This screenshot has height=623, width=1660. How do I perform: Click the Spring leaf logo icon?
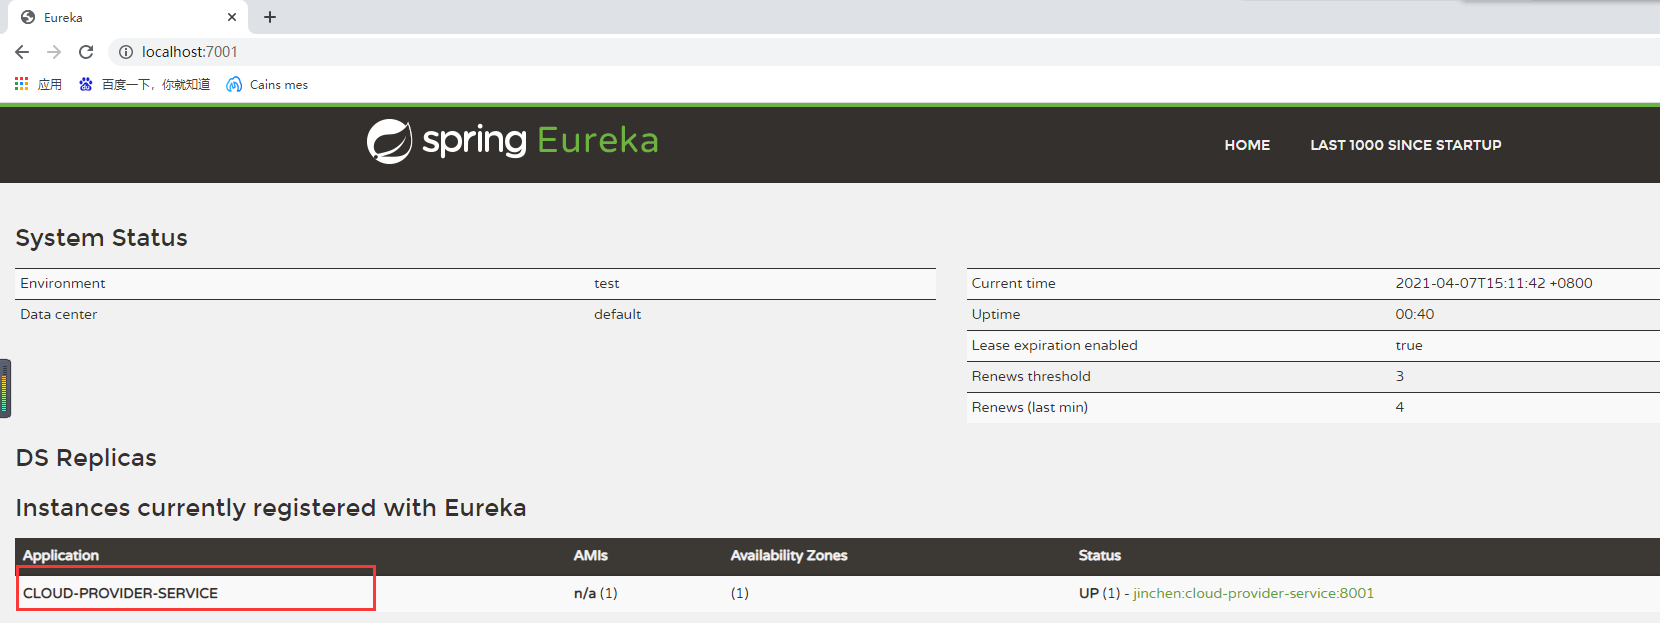[x=389, y=141]
